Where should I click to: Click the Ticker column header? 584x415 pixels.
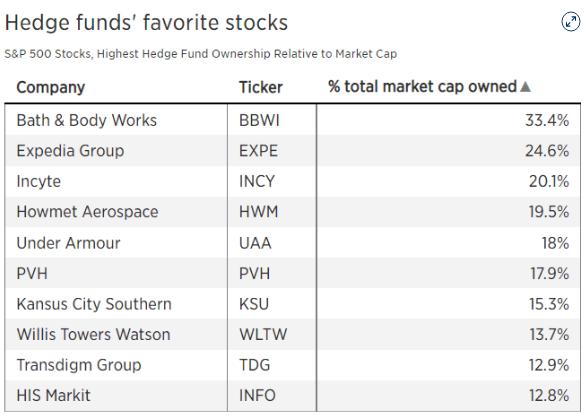click(x=261, y=88)
